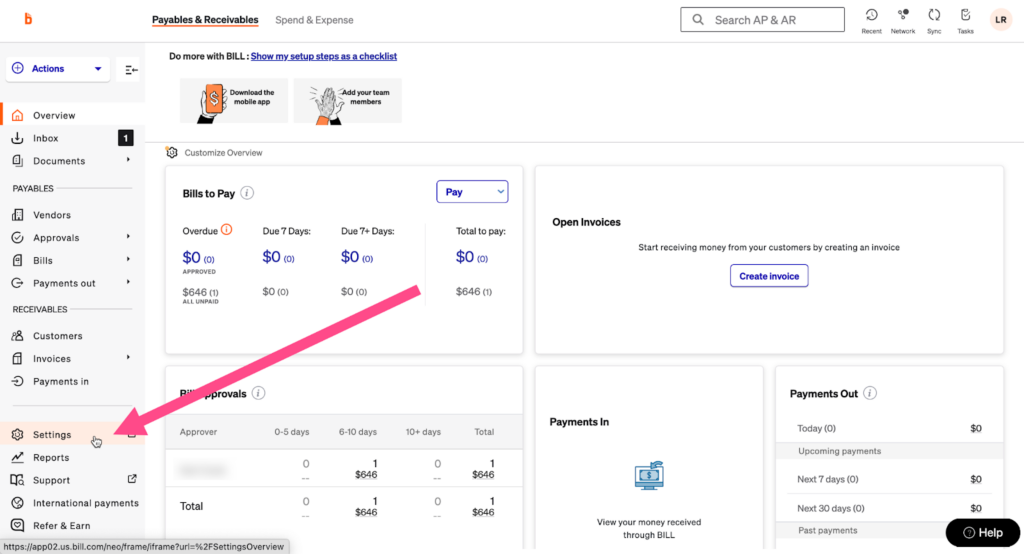Click the Payments In computer illustration
The image size is (1024, 554).
(649, 475)
